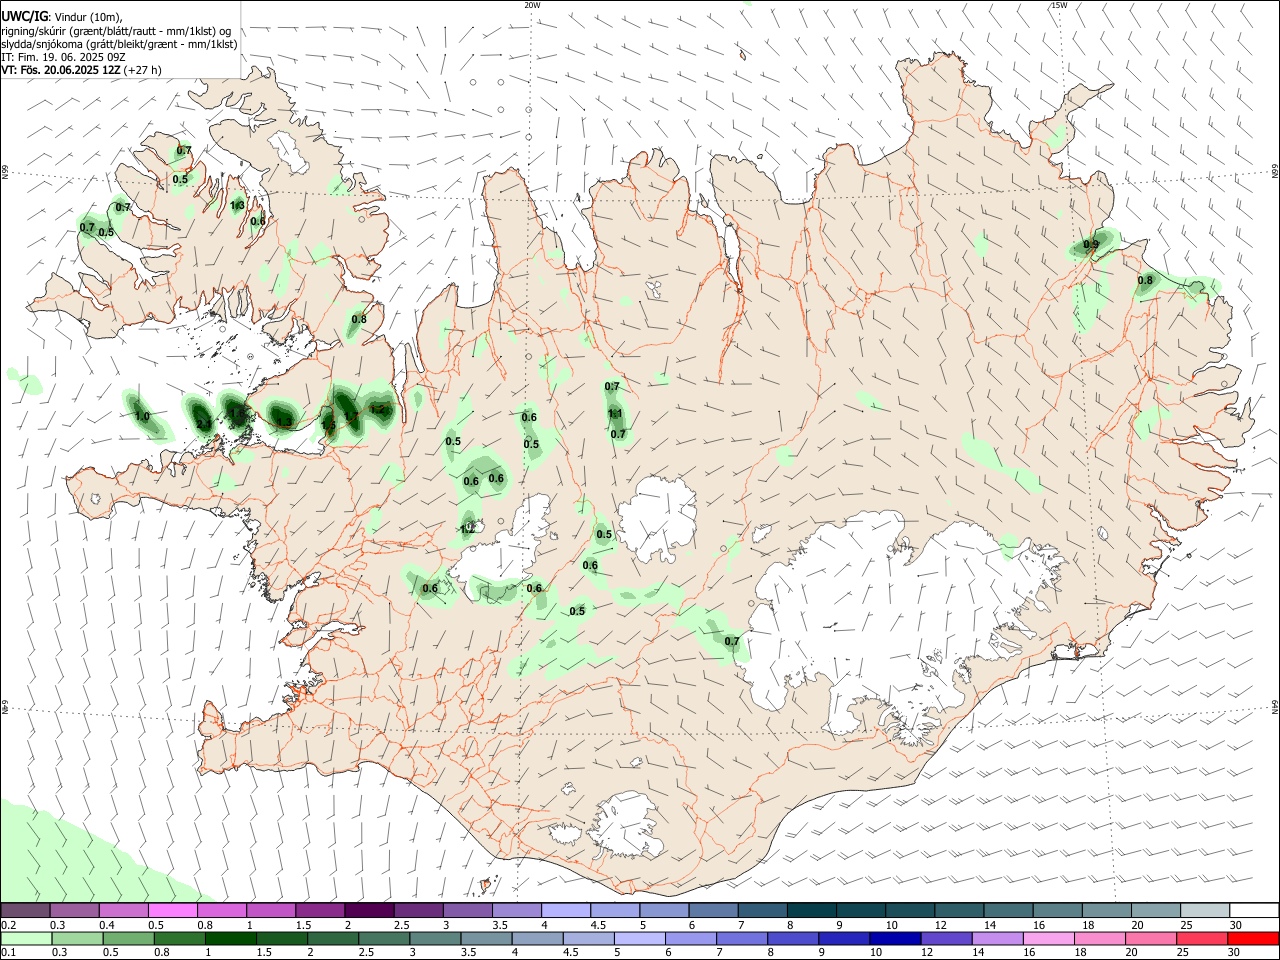Click the red 30 swatch on rain scale

[x=1254, y=938]
